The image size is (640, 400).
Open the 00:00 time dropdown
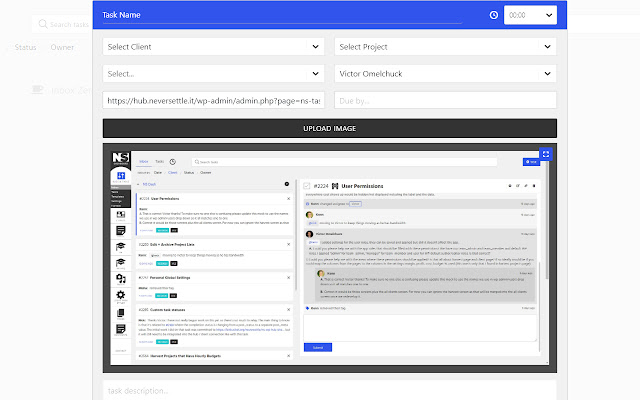click(x=530, y=15)
